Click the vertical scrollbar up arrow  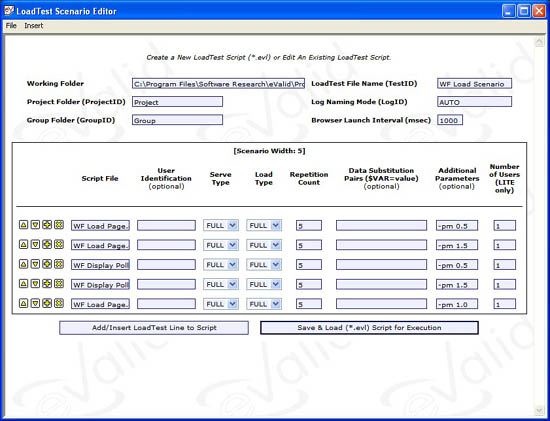pyautogui.click(x=539, y=42)
